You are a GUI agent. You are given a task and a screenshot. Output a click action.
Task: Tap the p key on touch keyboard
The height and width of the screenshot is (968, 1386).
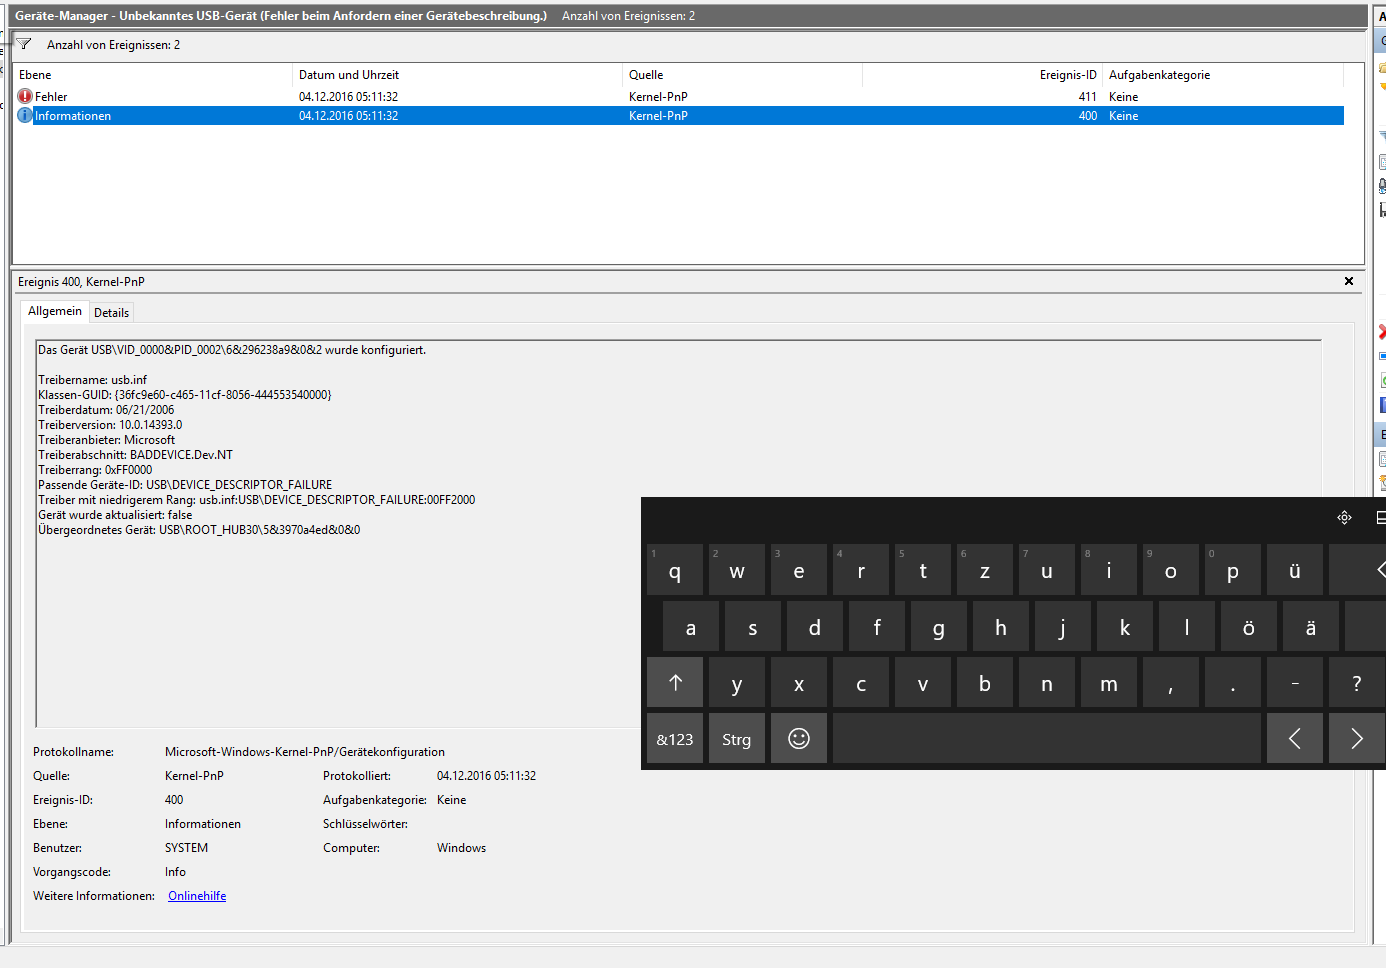pyautogui.click(x=1233, y=570)
